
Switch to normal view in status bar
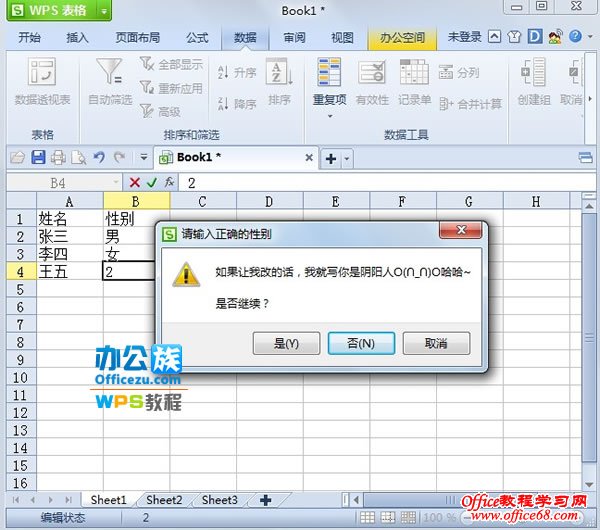click(x=367, y=518)
